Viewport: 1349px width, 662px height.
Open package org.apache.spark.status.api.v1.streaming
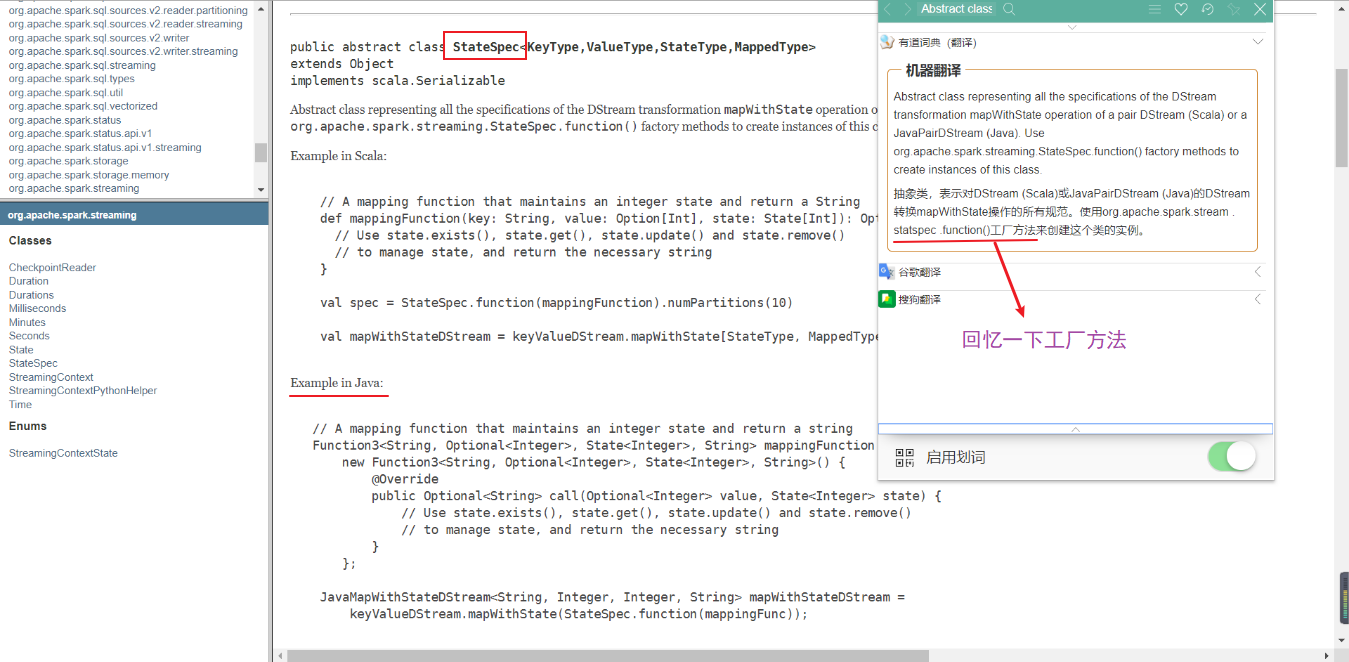[x=105, y=147]
